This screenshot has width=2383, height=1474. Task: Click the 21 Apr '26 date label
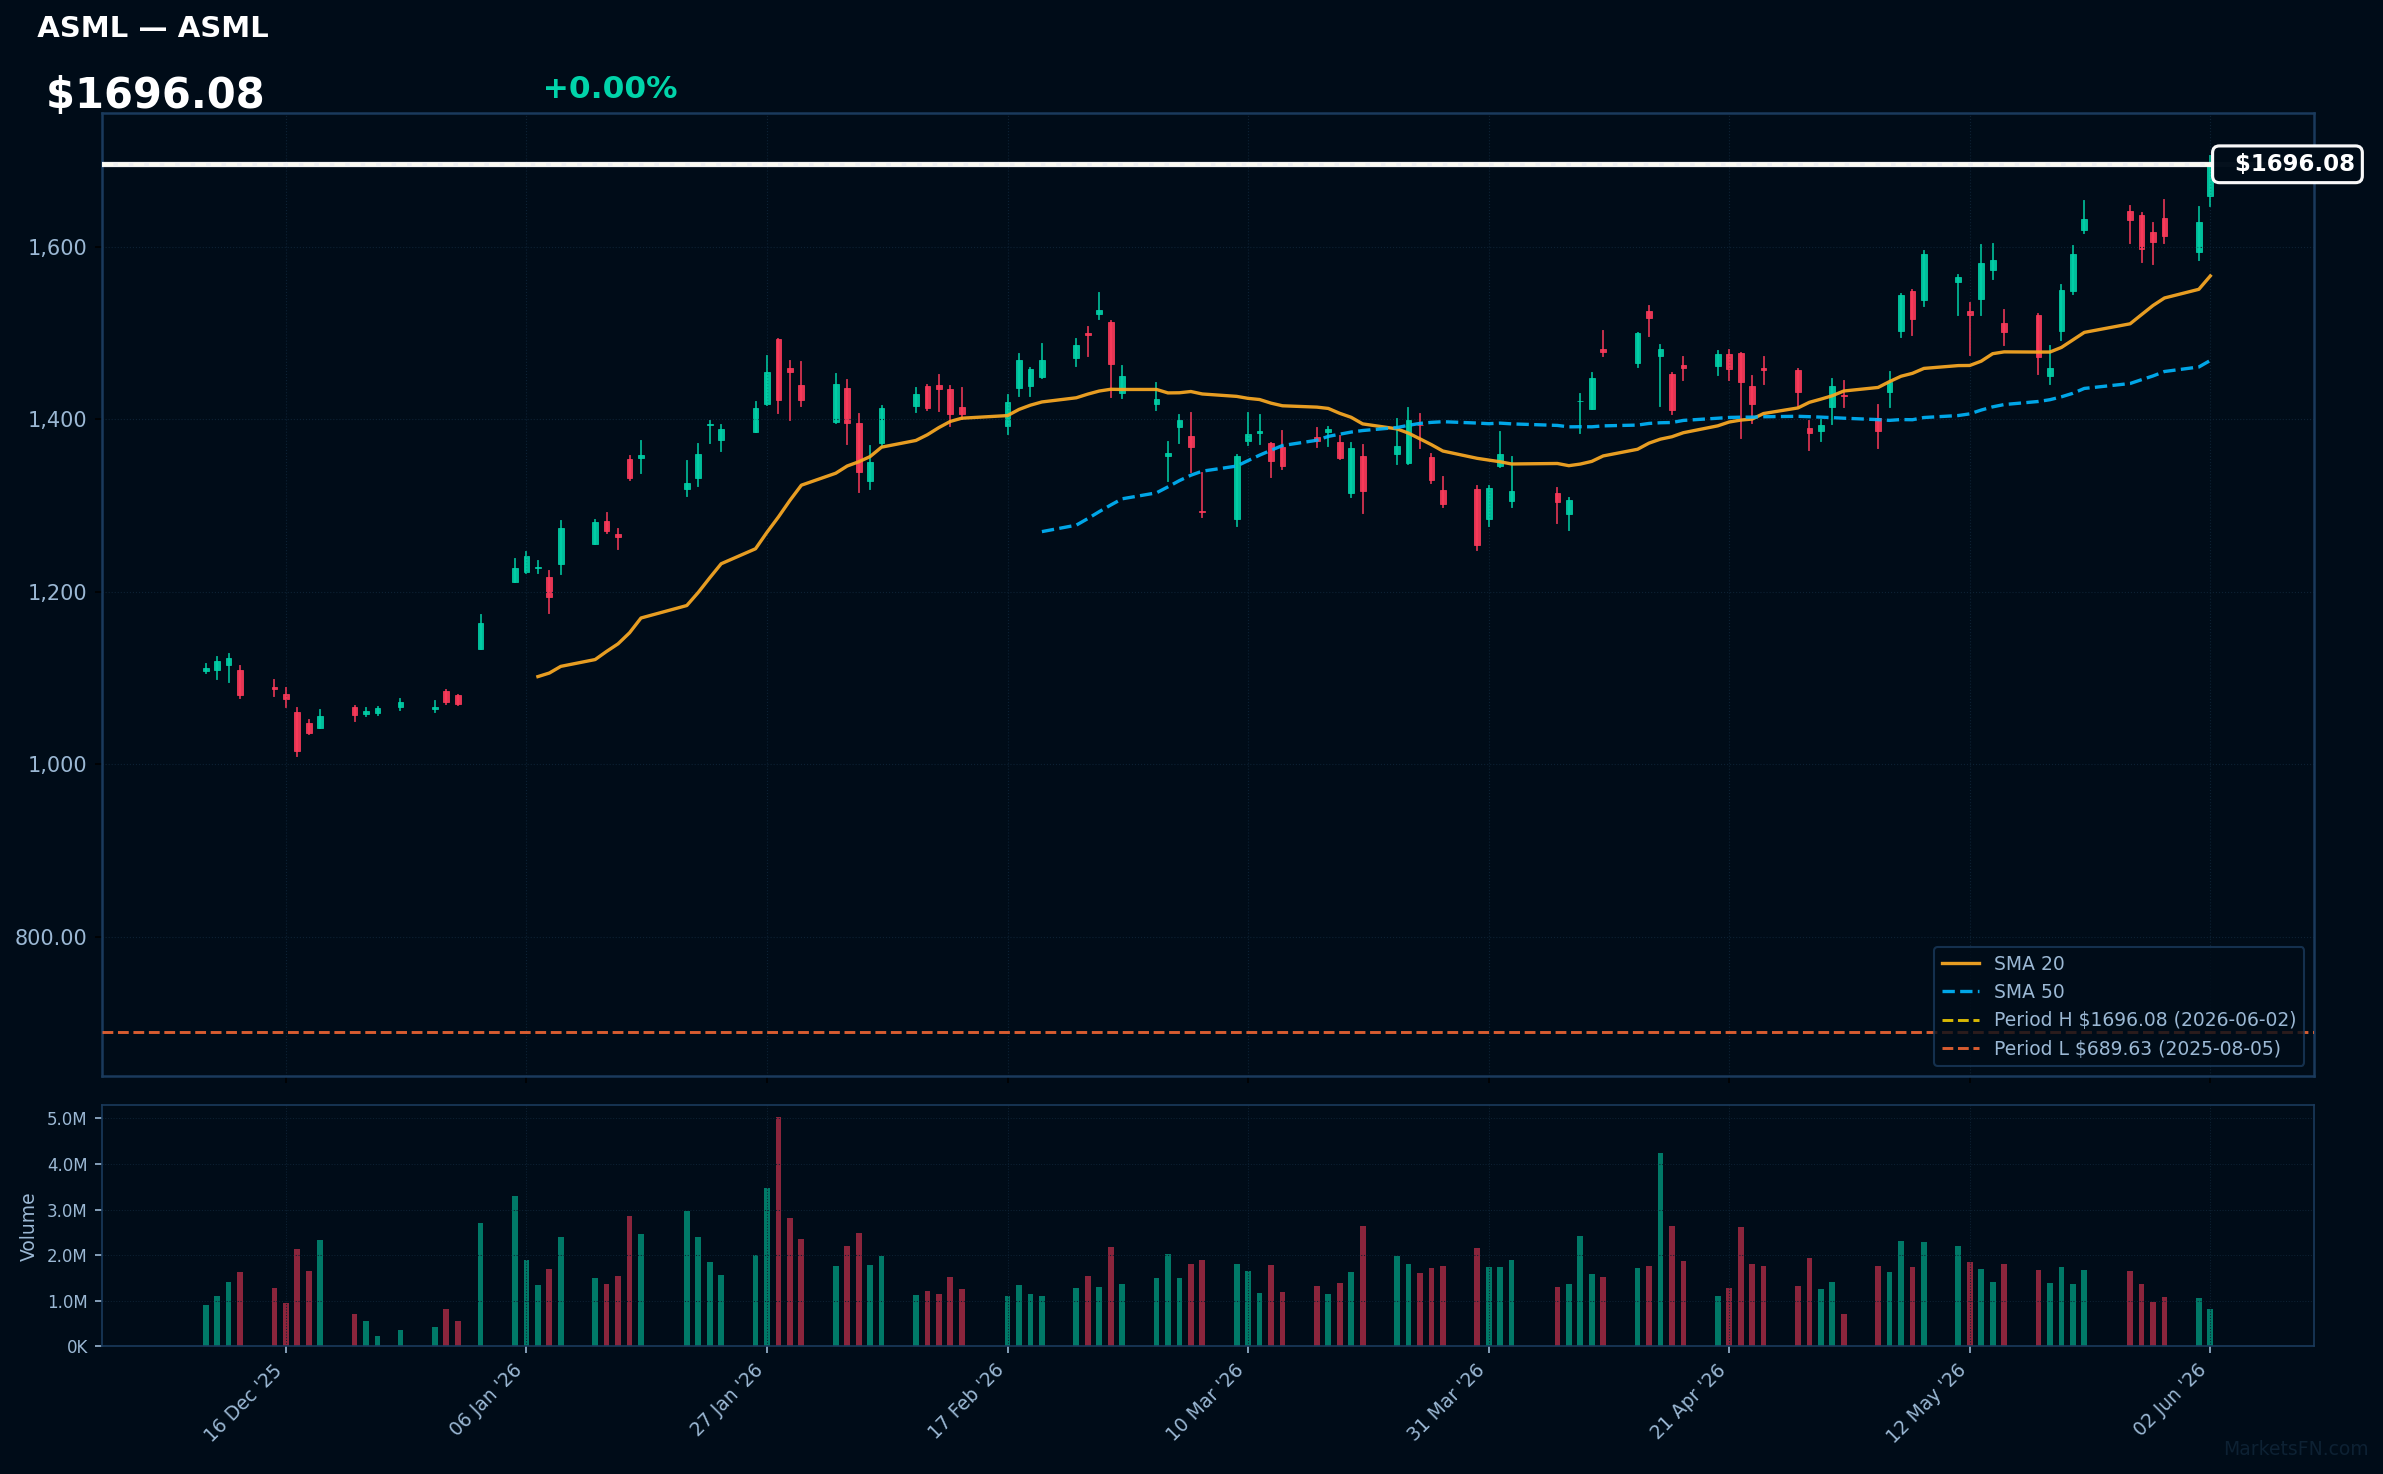click(x=1687, y=1402)
